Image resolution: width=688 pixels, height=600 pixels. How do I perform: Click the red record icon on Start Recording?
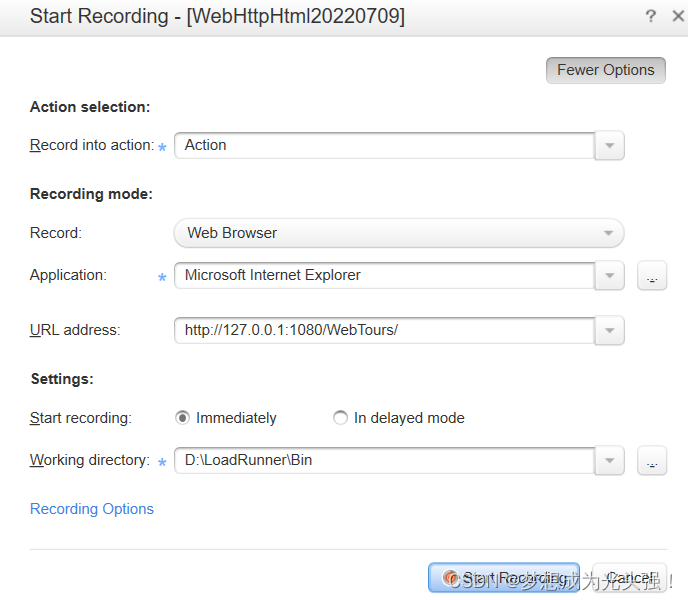click(450, 578)
